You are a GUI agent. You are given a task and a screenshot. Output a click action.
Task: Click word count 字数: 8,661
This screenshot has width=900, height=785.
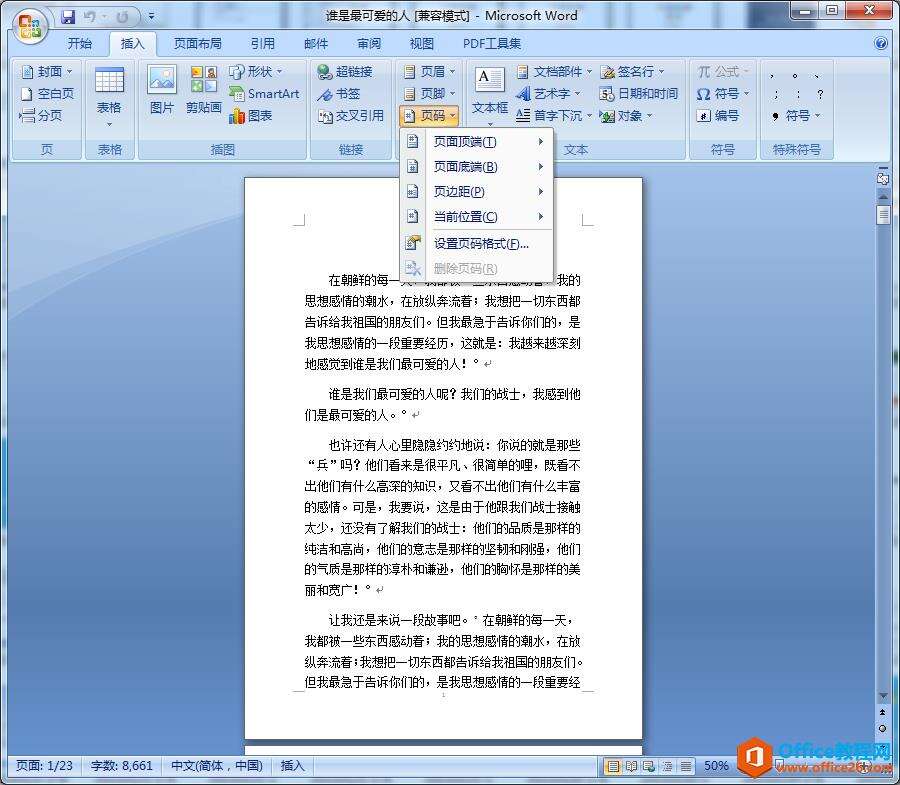122,766
